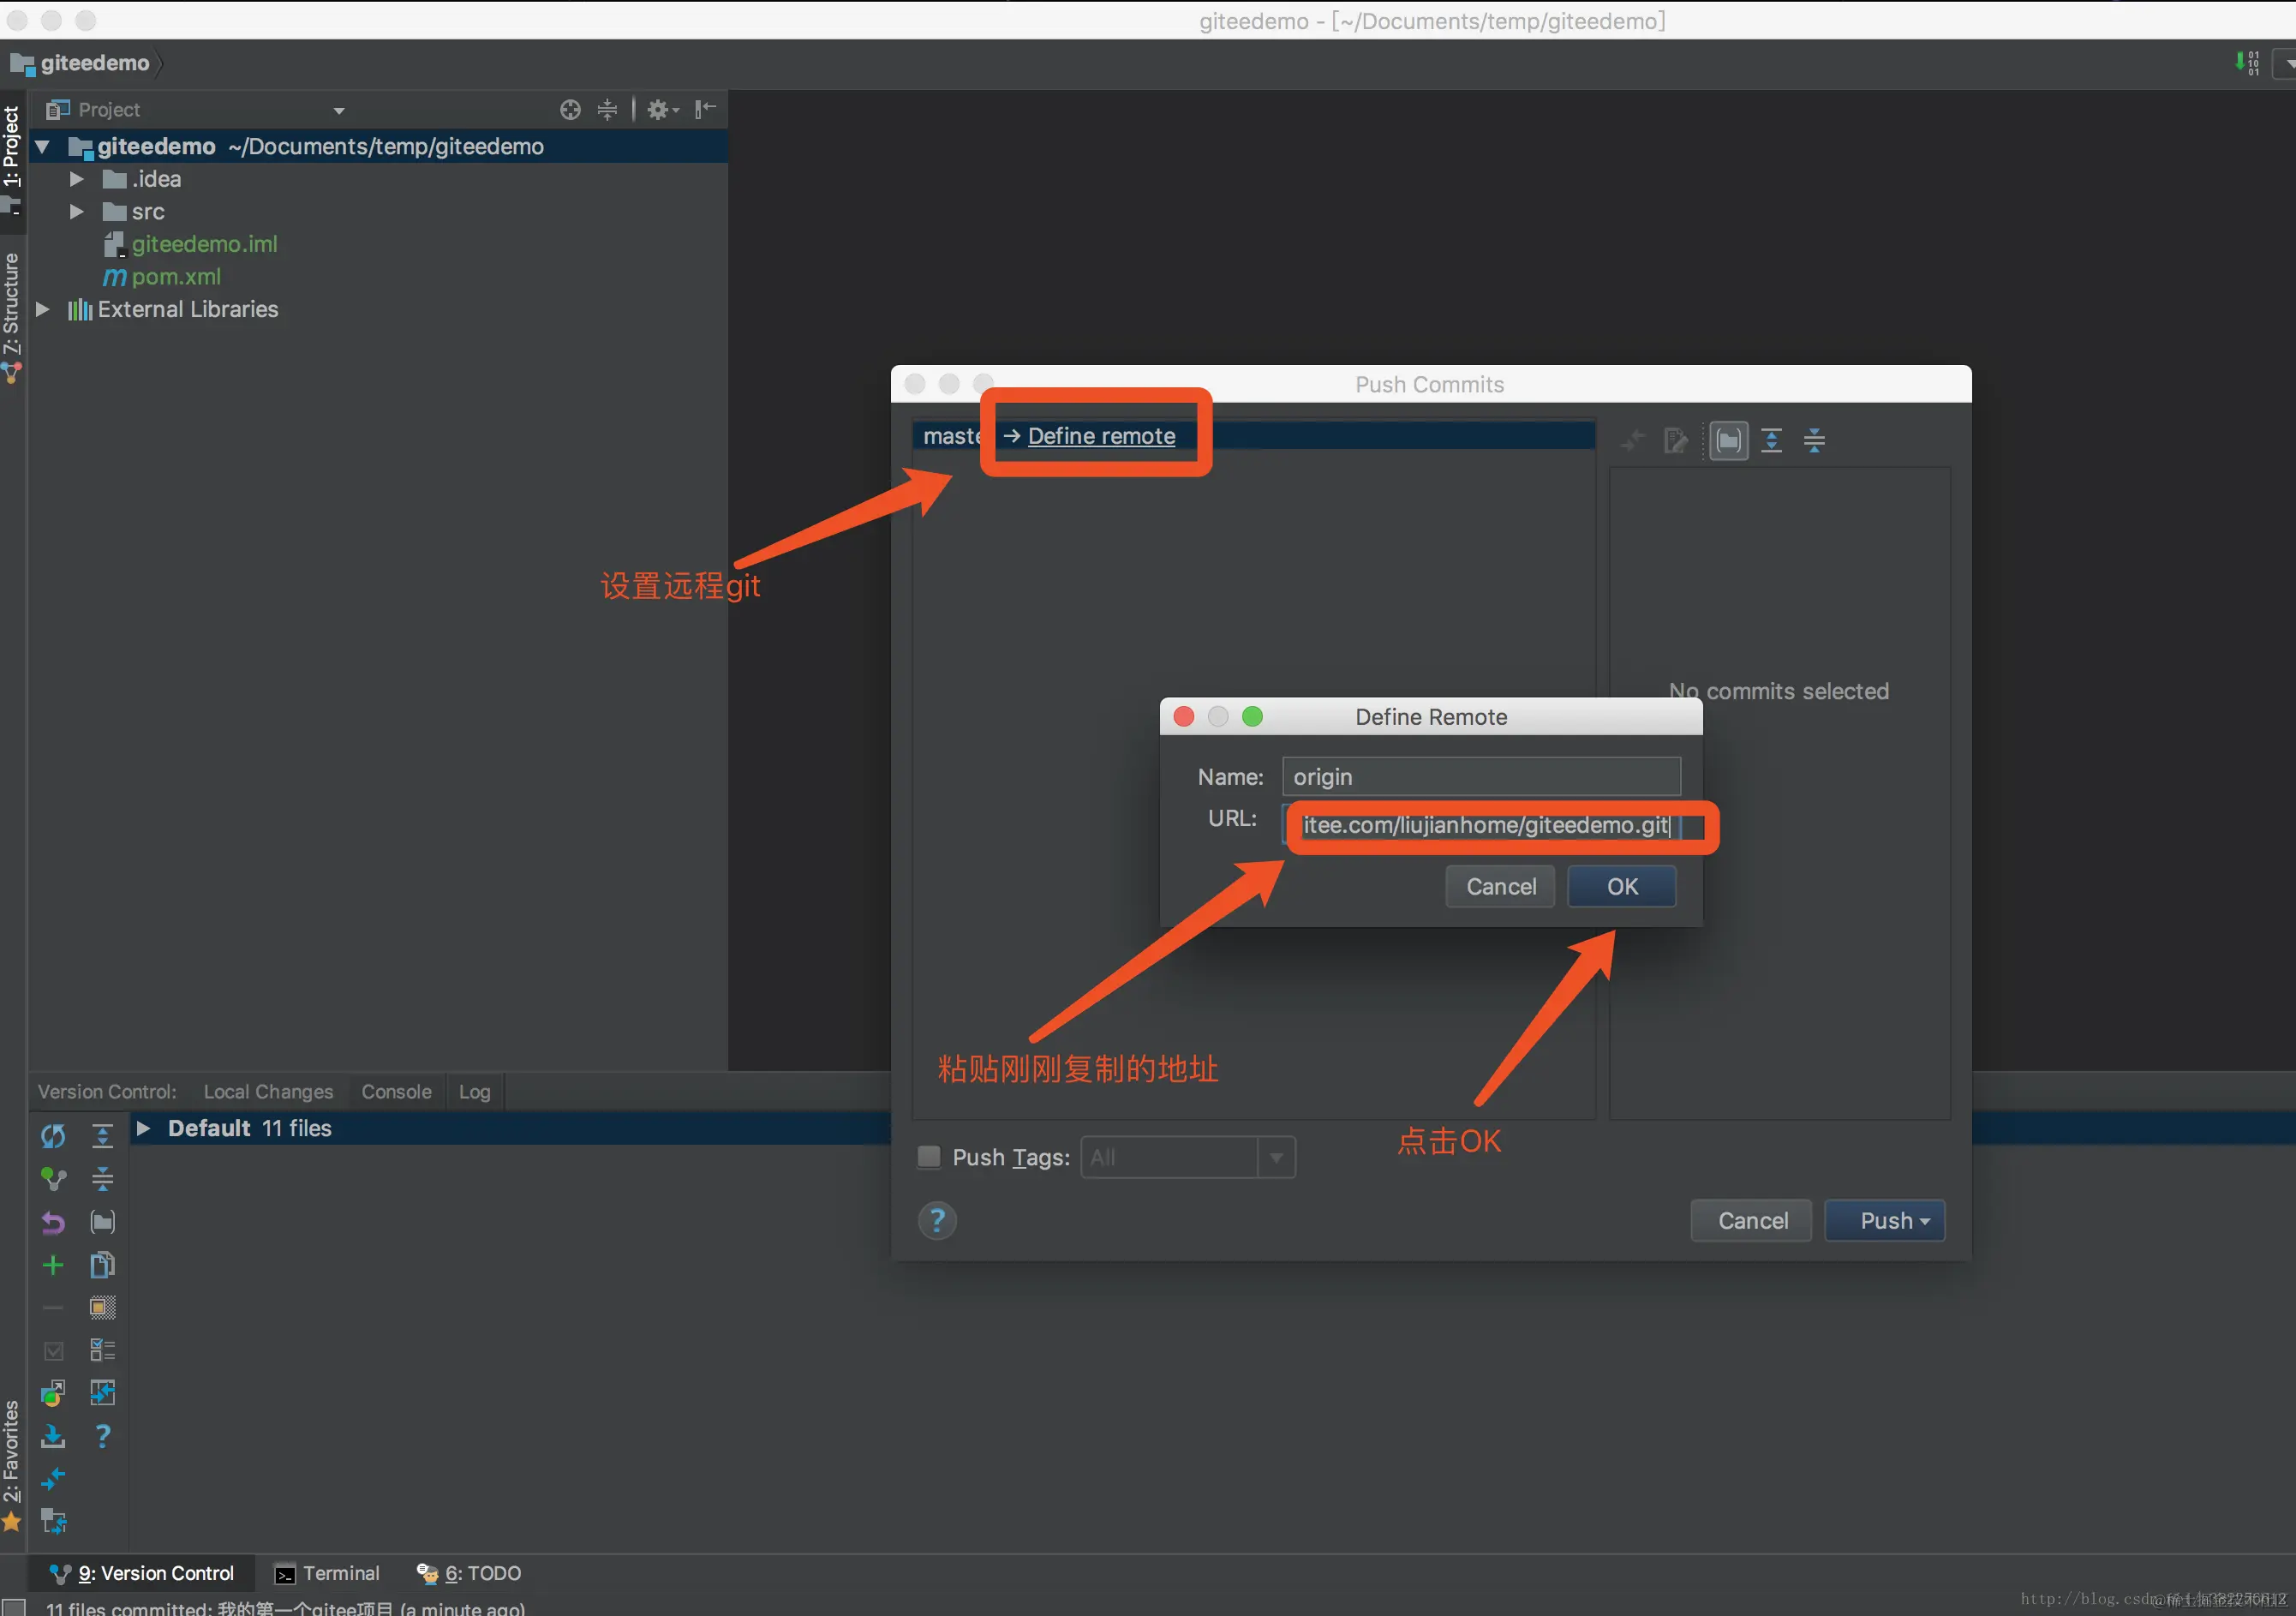Viewport: 2296px width, 1616px height.
Task: Click the Project panel settings gear
Action: [x=658, y=110]
